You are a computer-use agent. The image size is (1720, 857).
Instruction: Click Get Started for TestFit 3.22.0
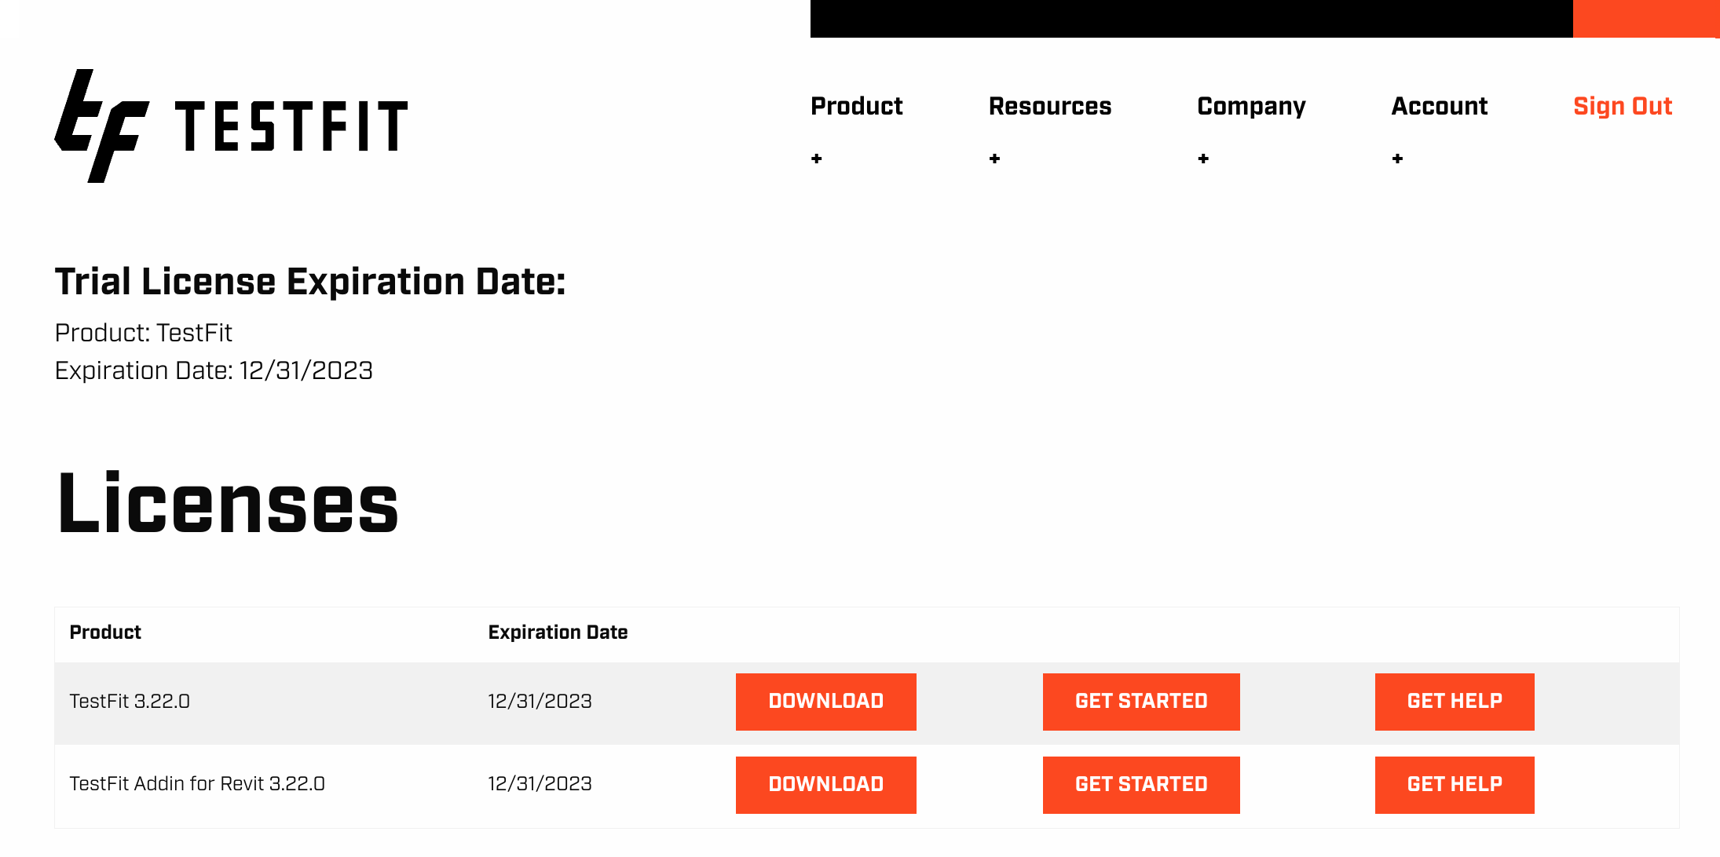point(1140,701)
